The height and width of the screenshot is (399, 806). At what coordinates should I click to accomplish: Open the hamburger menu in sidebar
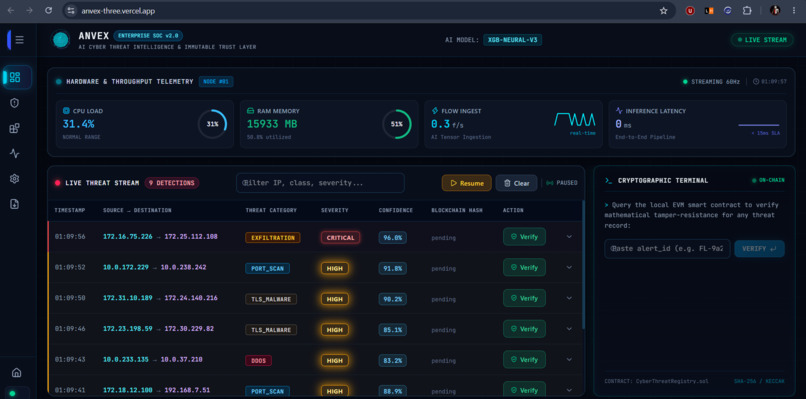(20, 40)
